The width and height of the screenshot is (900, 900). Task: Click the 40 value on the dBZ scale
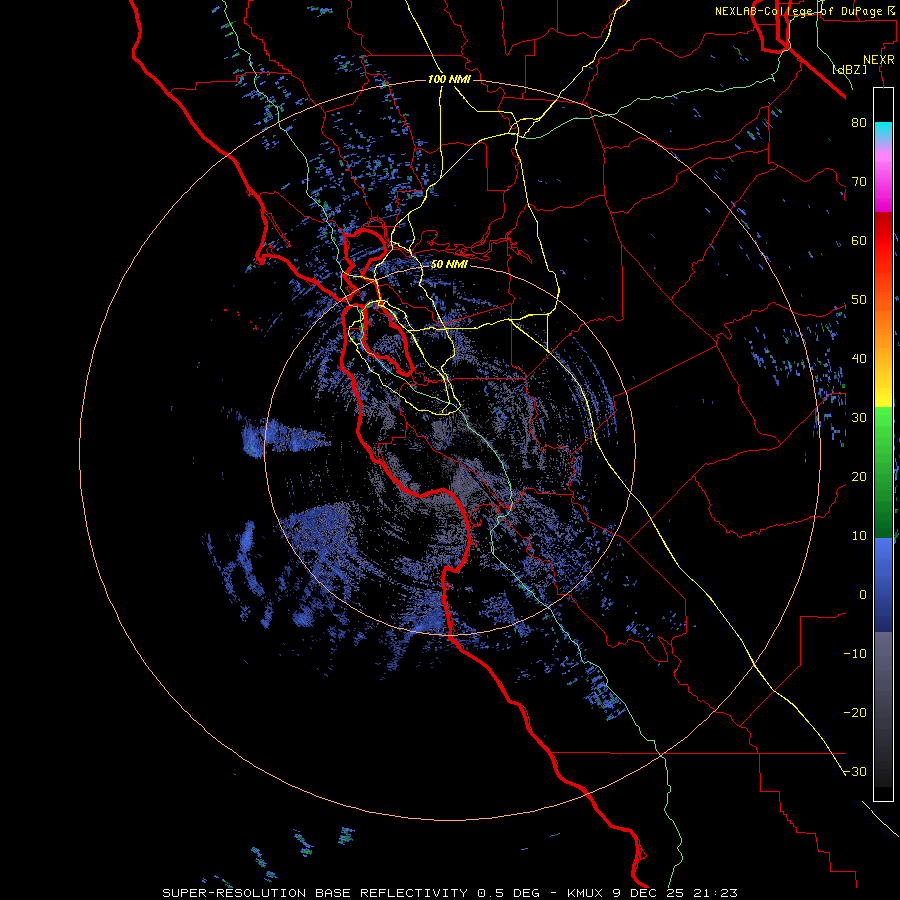859,359
